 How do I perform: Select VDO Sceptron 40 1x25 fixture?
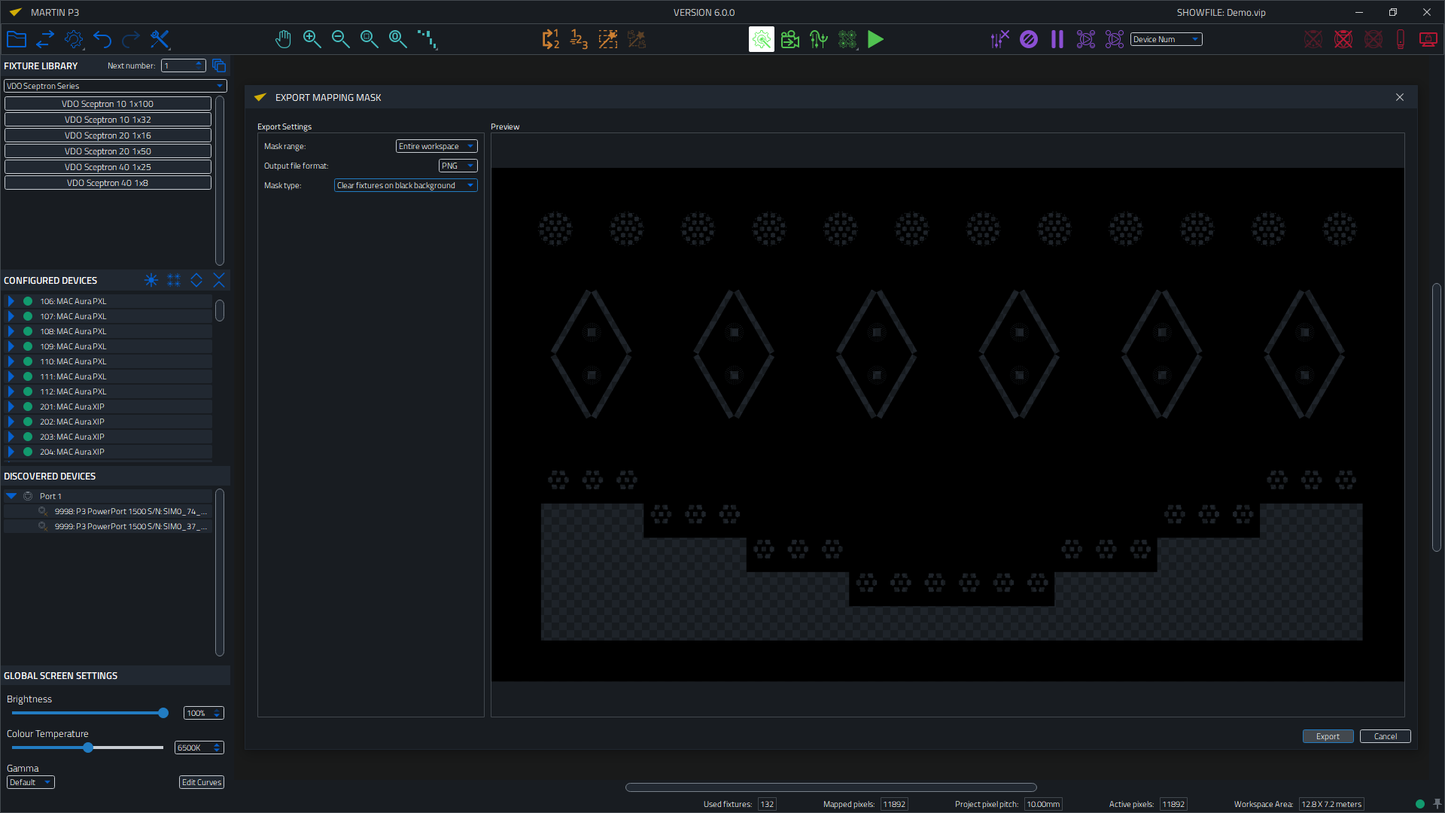(x=108, y=167)
